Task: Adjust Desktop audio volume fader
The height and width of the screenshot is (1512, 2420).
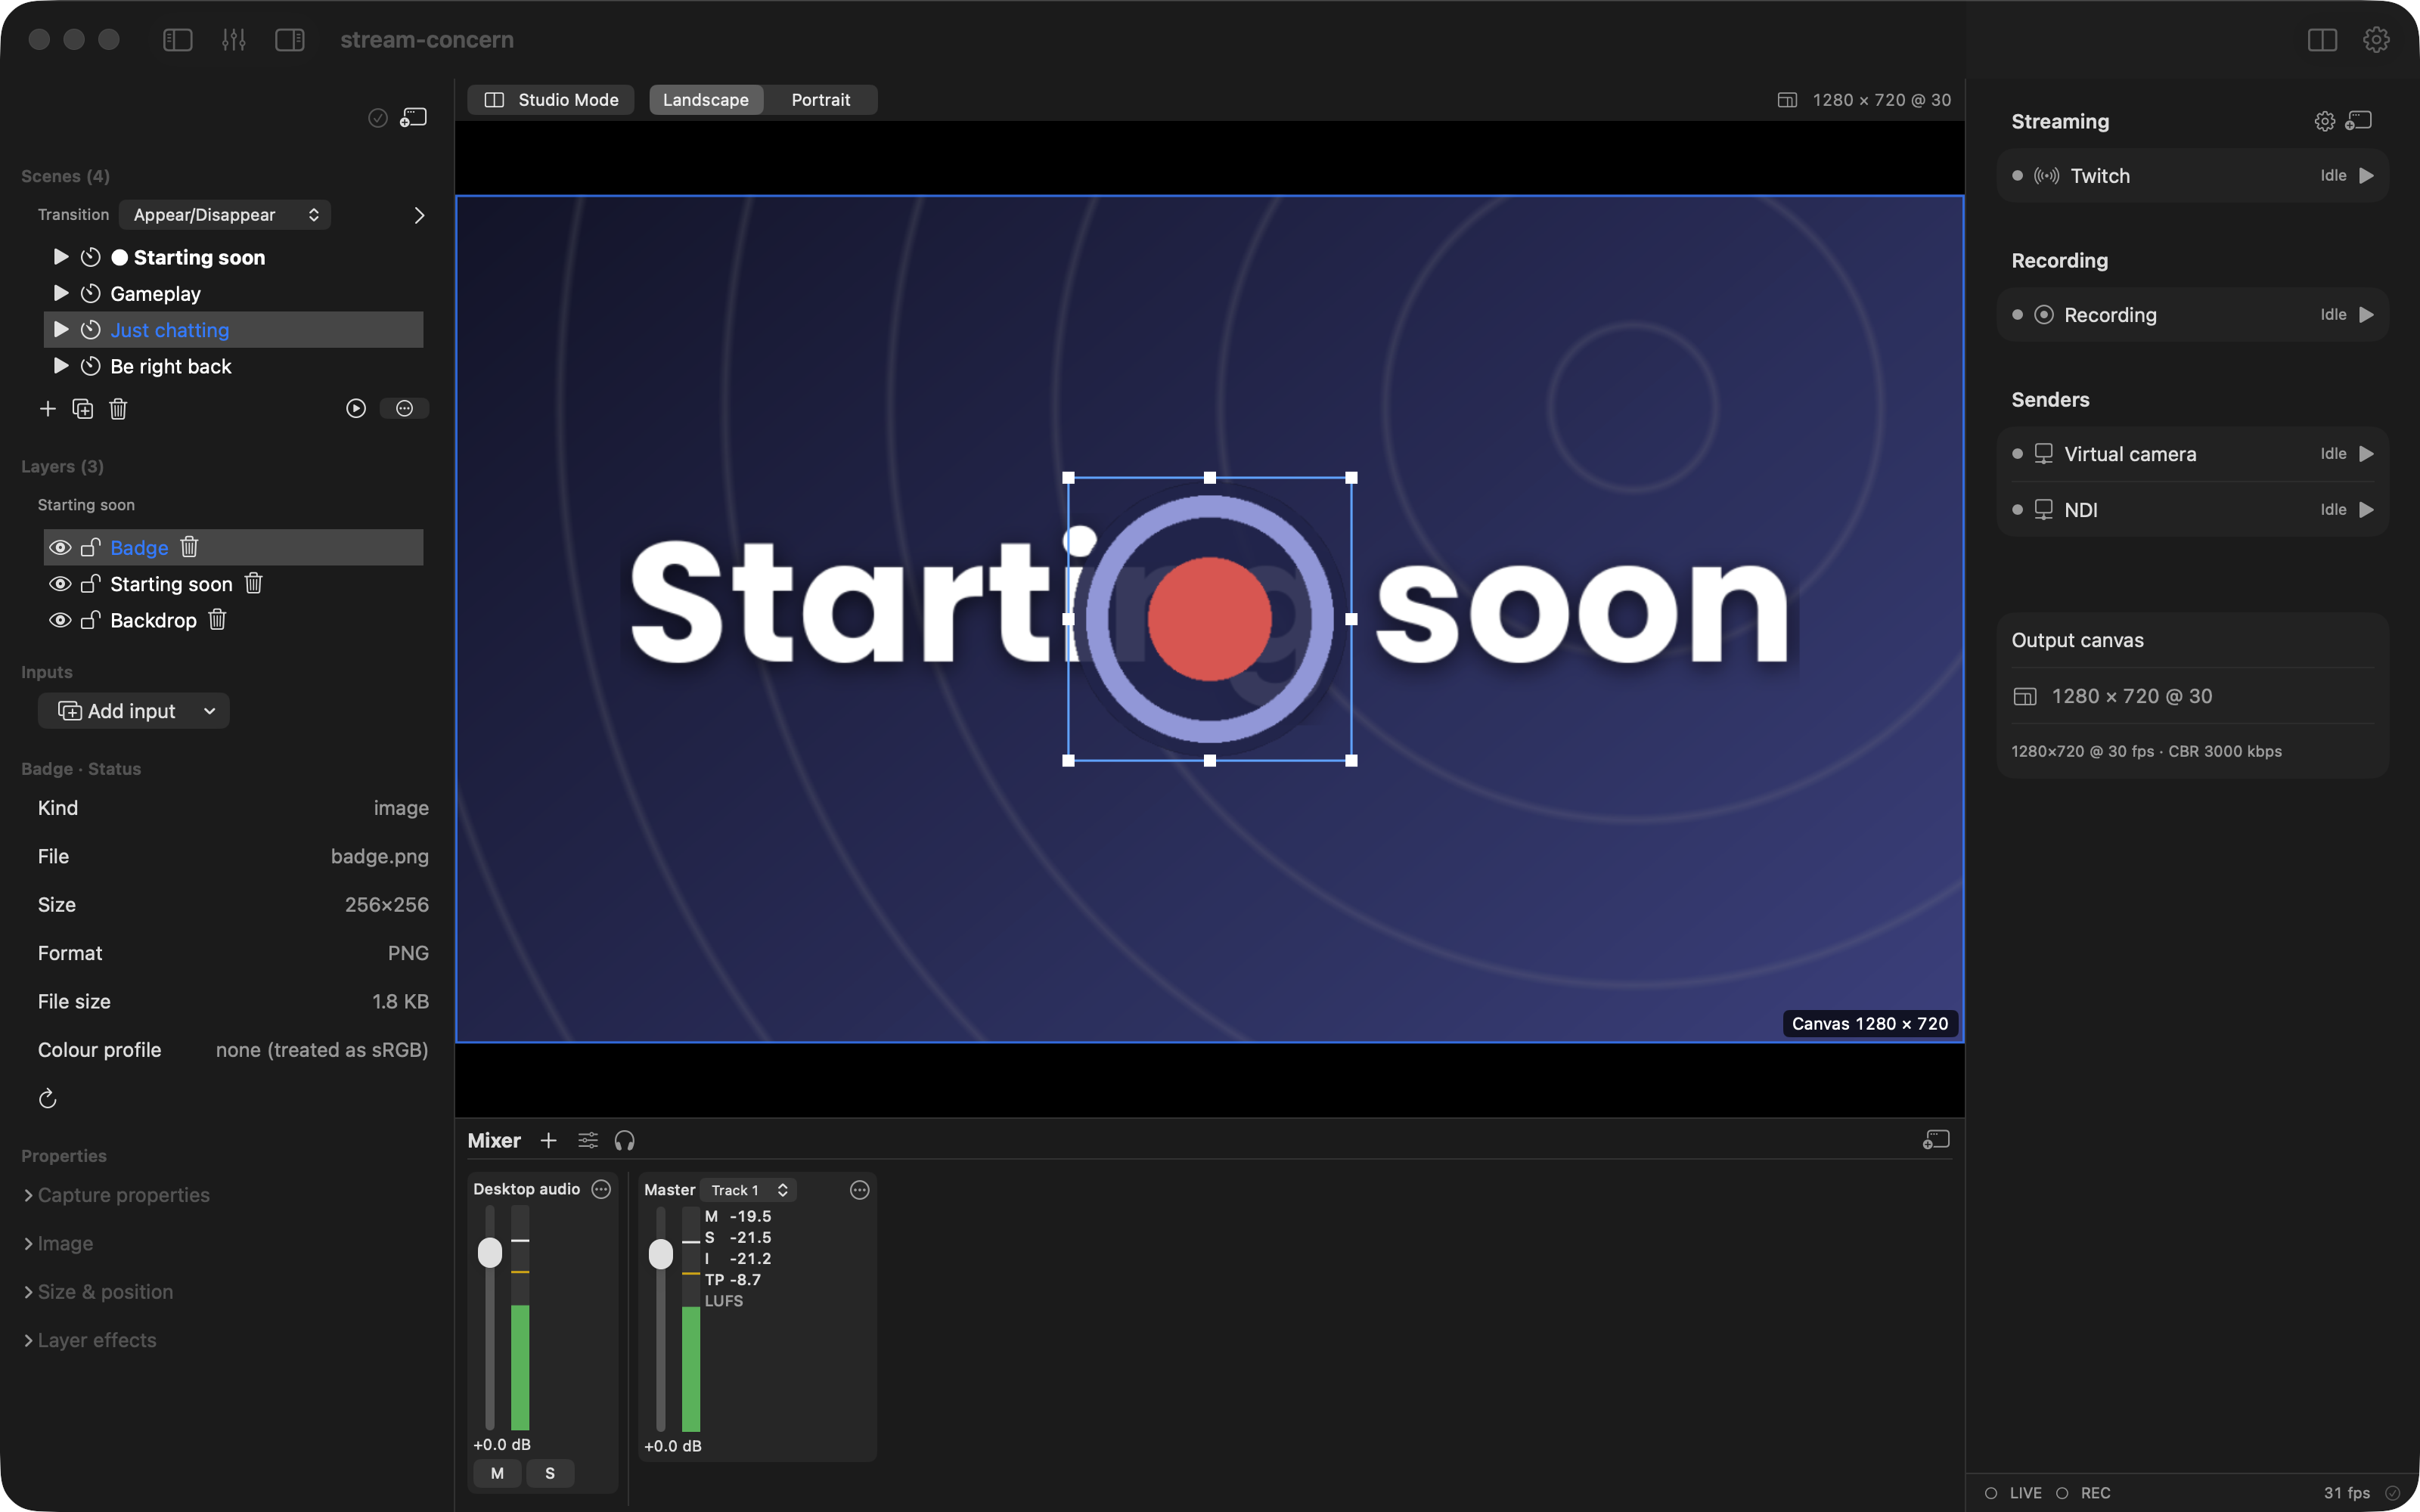Action: [490, 1253]
